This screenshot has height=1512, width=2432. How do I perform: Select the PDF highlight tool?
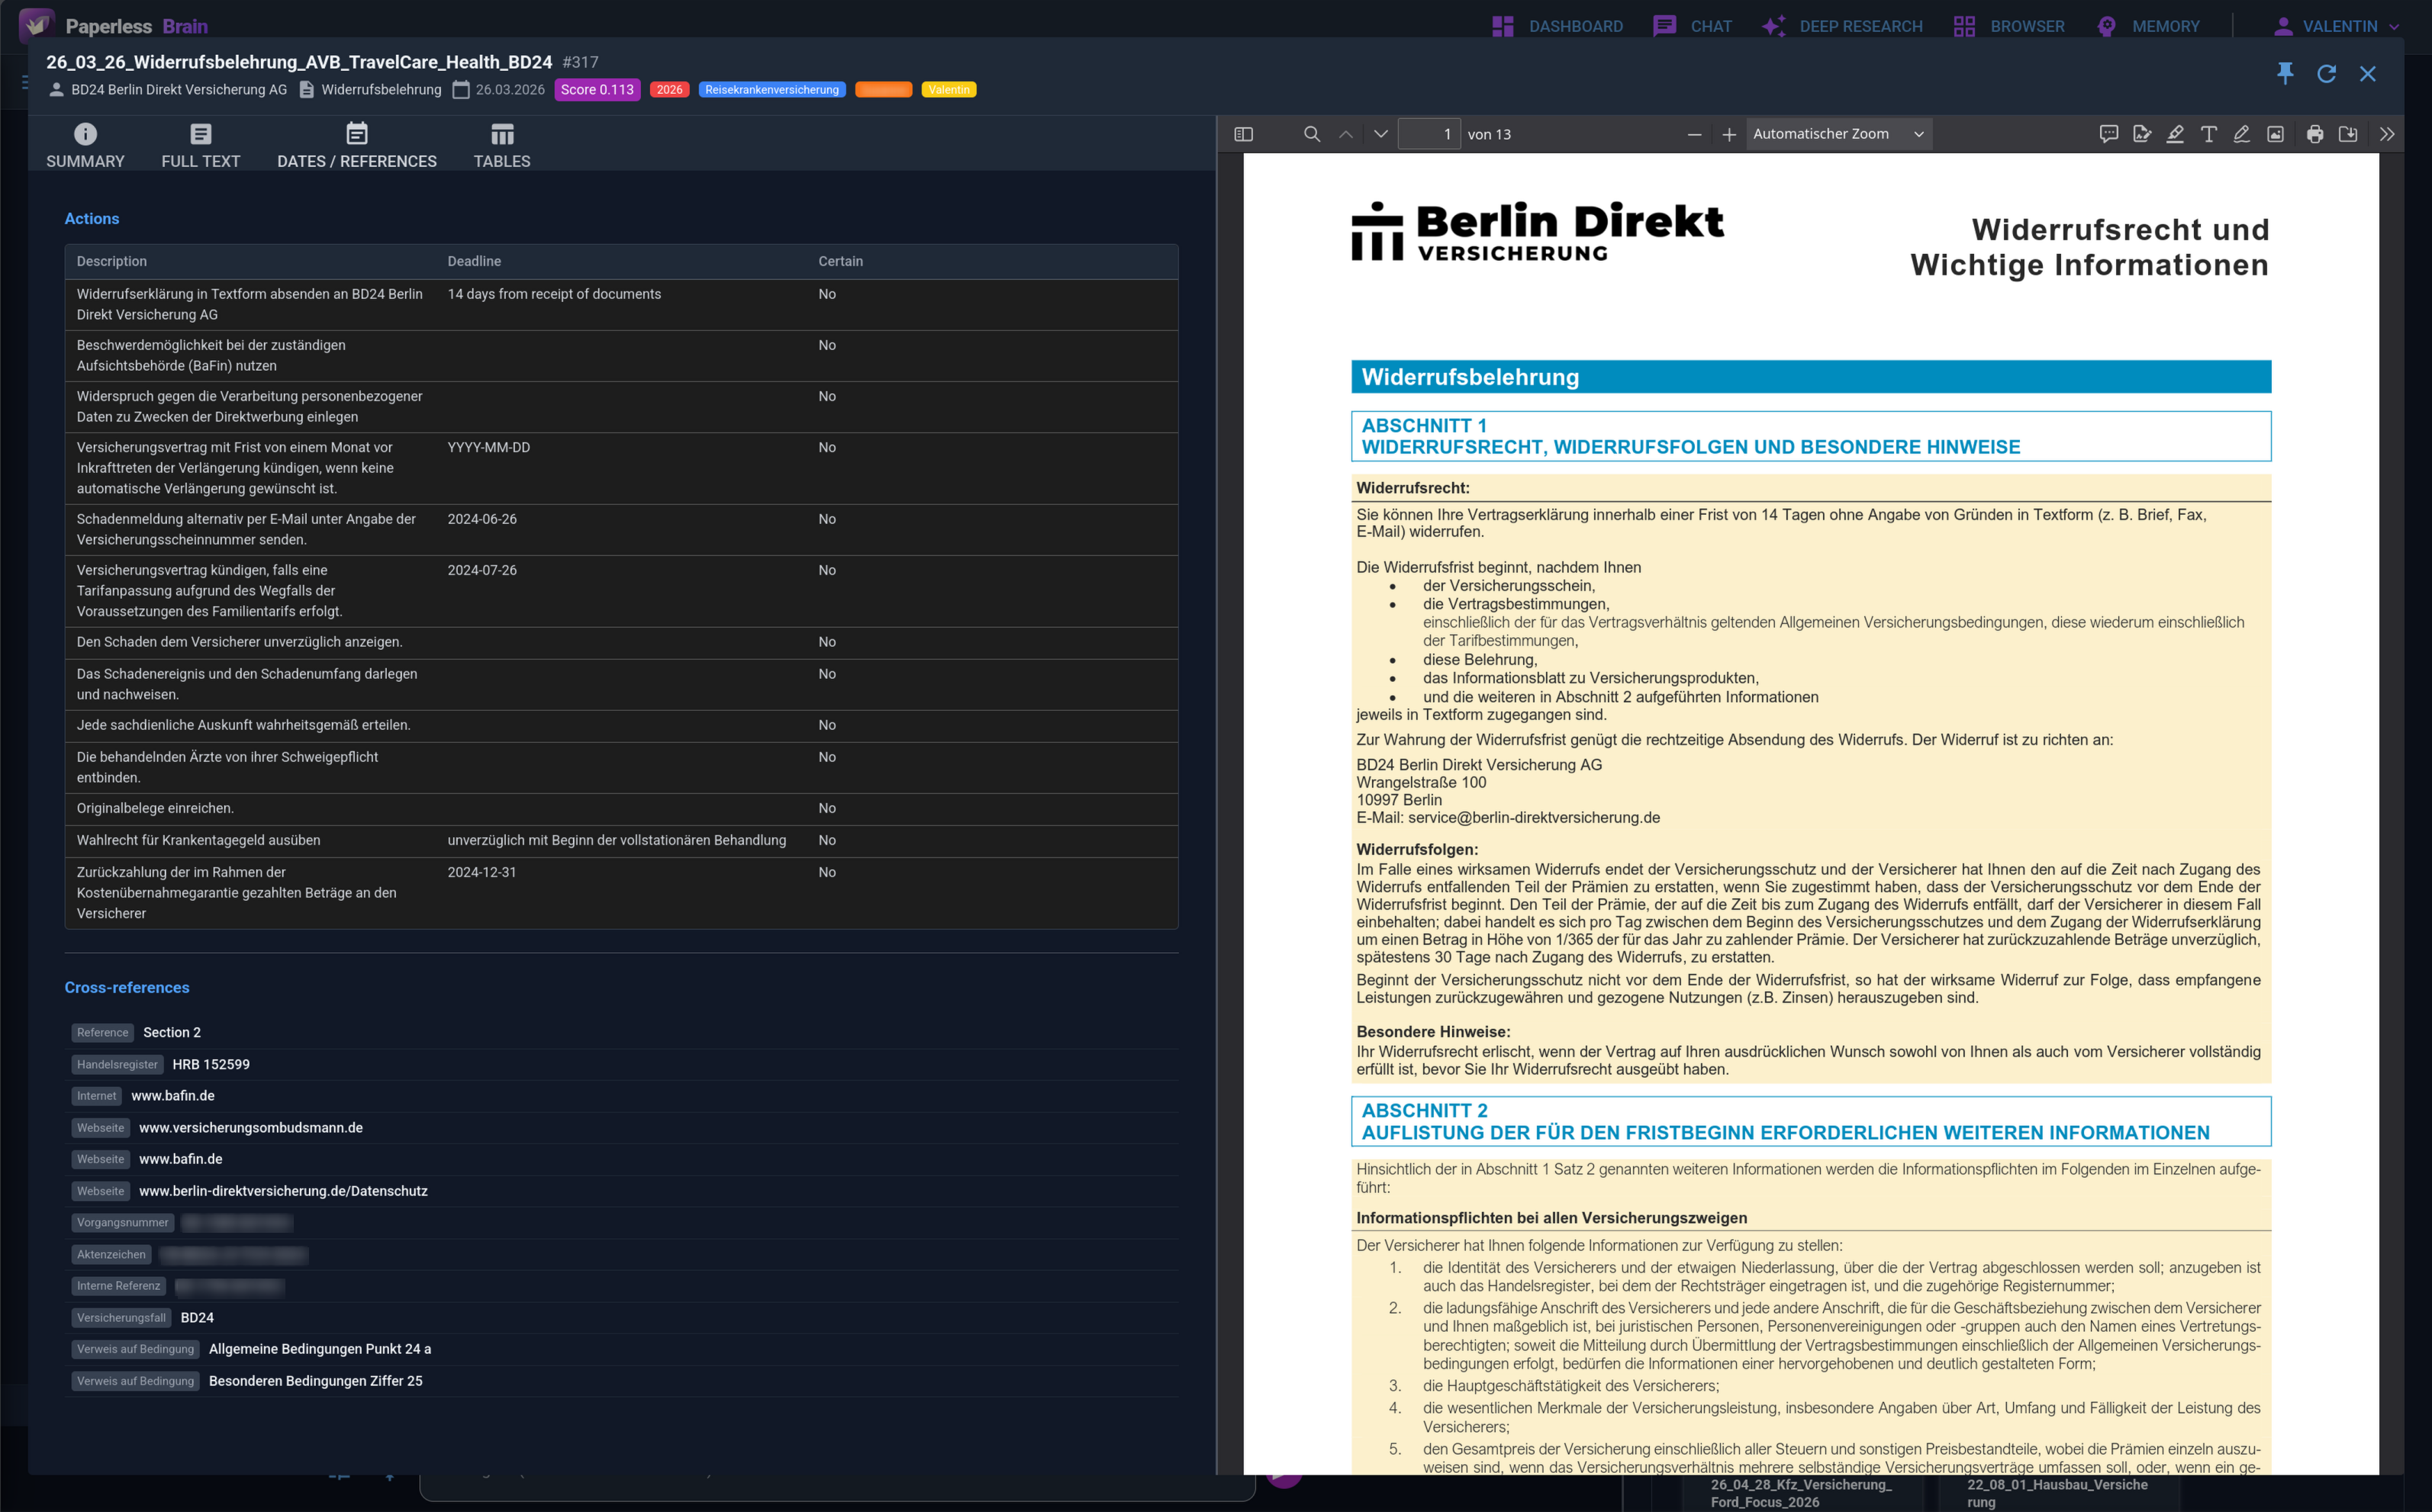tap(2175, 134)
